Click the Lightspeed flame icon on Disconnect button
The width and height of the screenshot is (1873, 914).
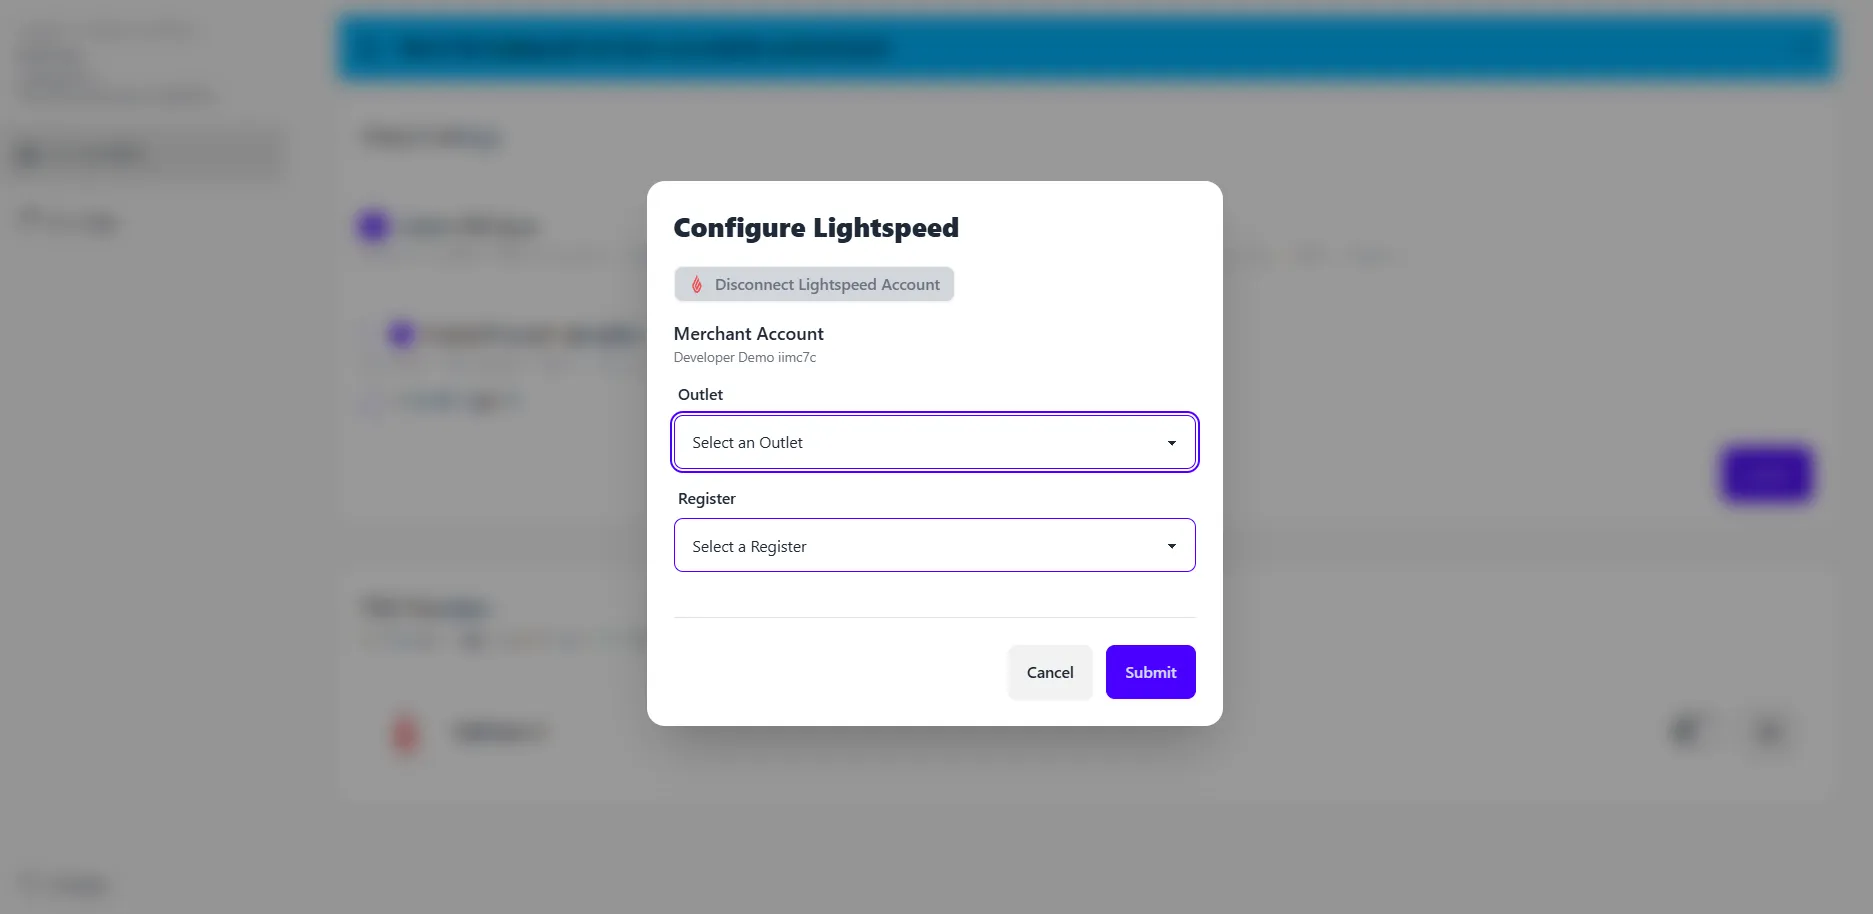[x=697, y=285]
